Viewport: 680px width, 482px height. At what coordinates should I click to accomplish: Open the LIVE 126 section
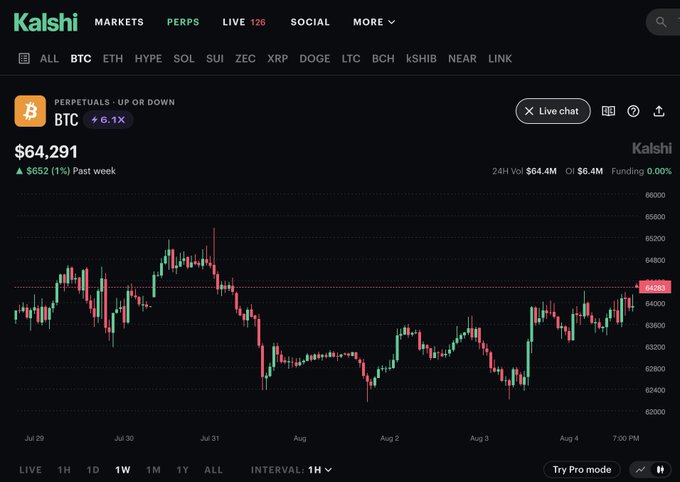point(244,22)
